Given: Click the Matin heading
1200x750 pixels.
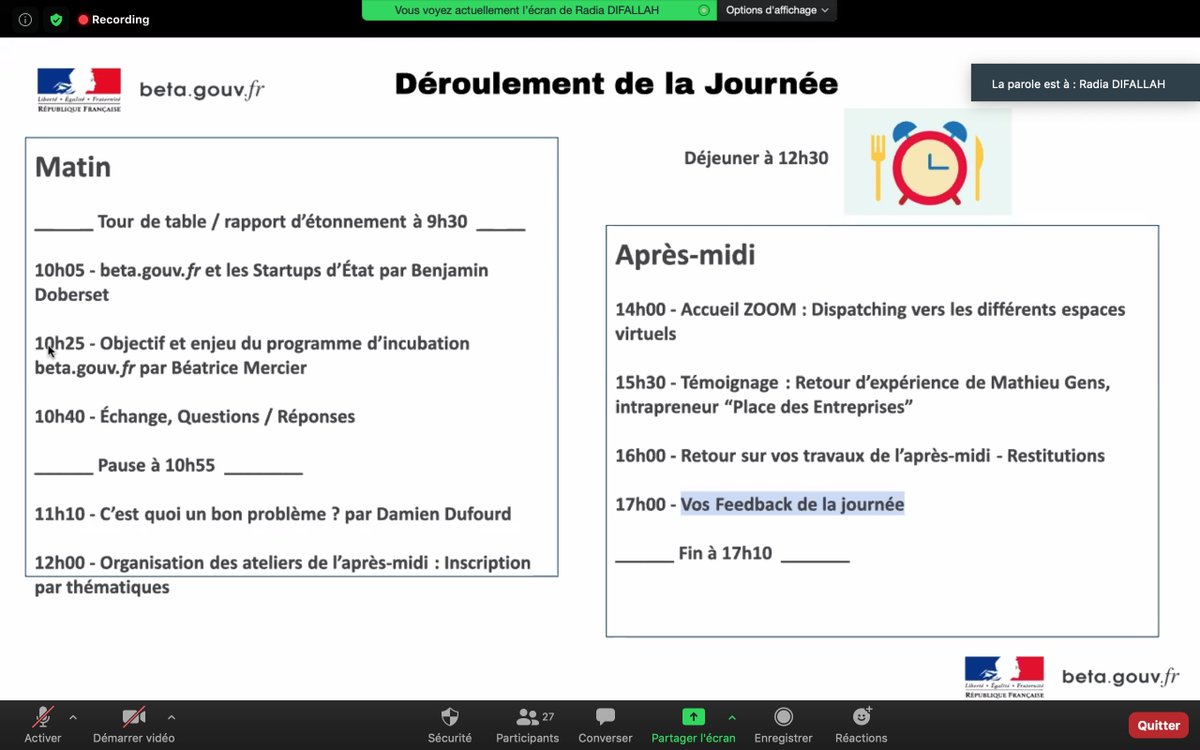Looking at the screenshot, I should click(x=73, y=166).
